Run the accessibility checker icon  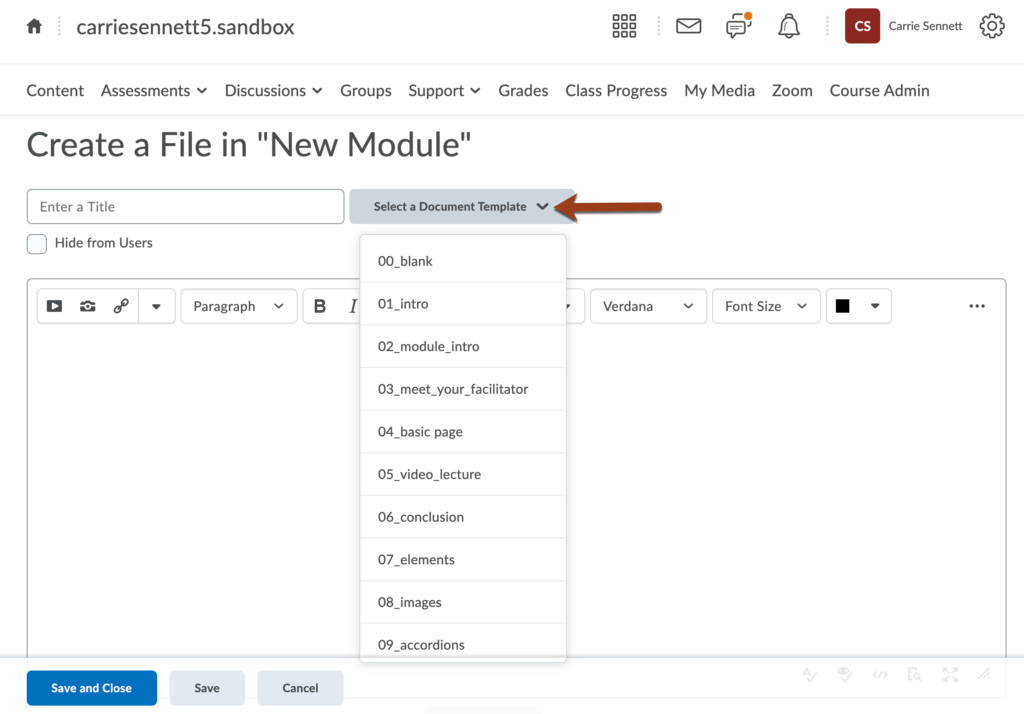pos(844,675)
